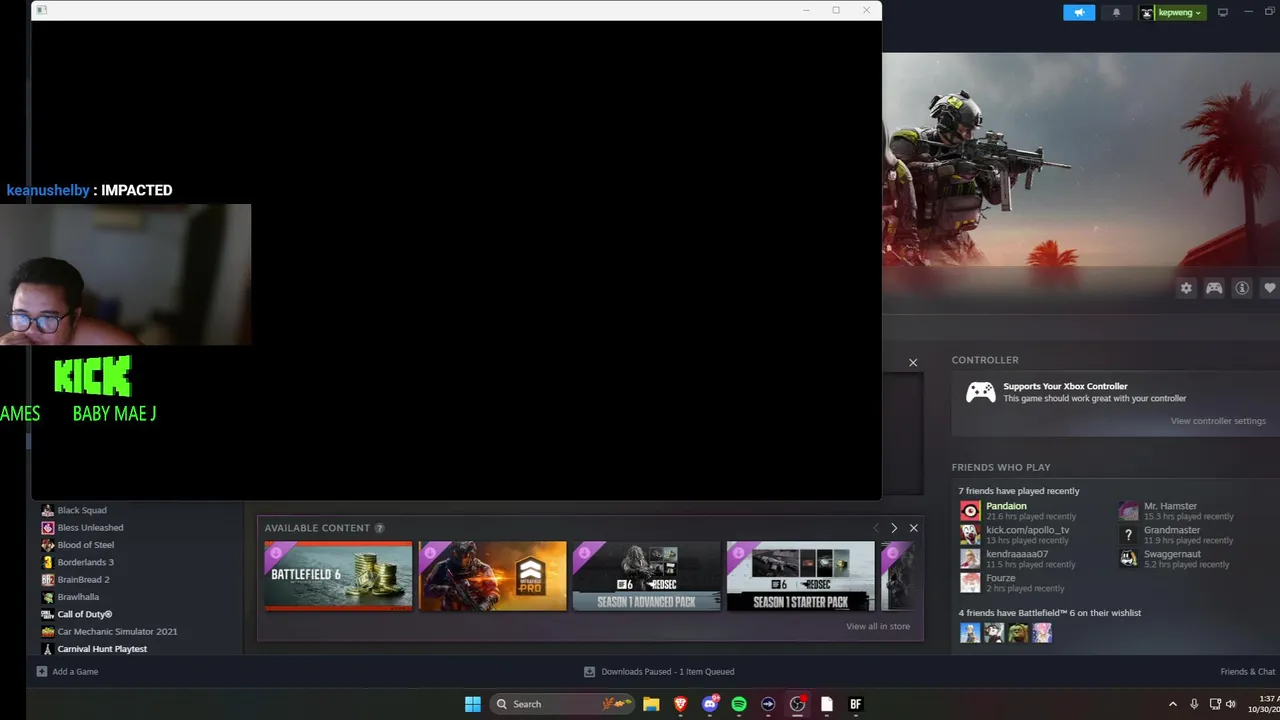Add game to favorites with heart icon

pos(1270,288)
